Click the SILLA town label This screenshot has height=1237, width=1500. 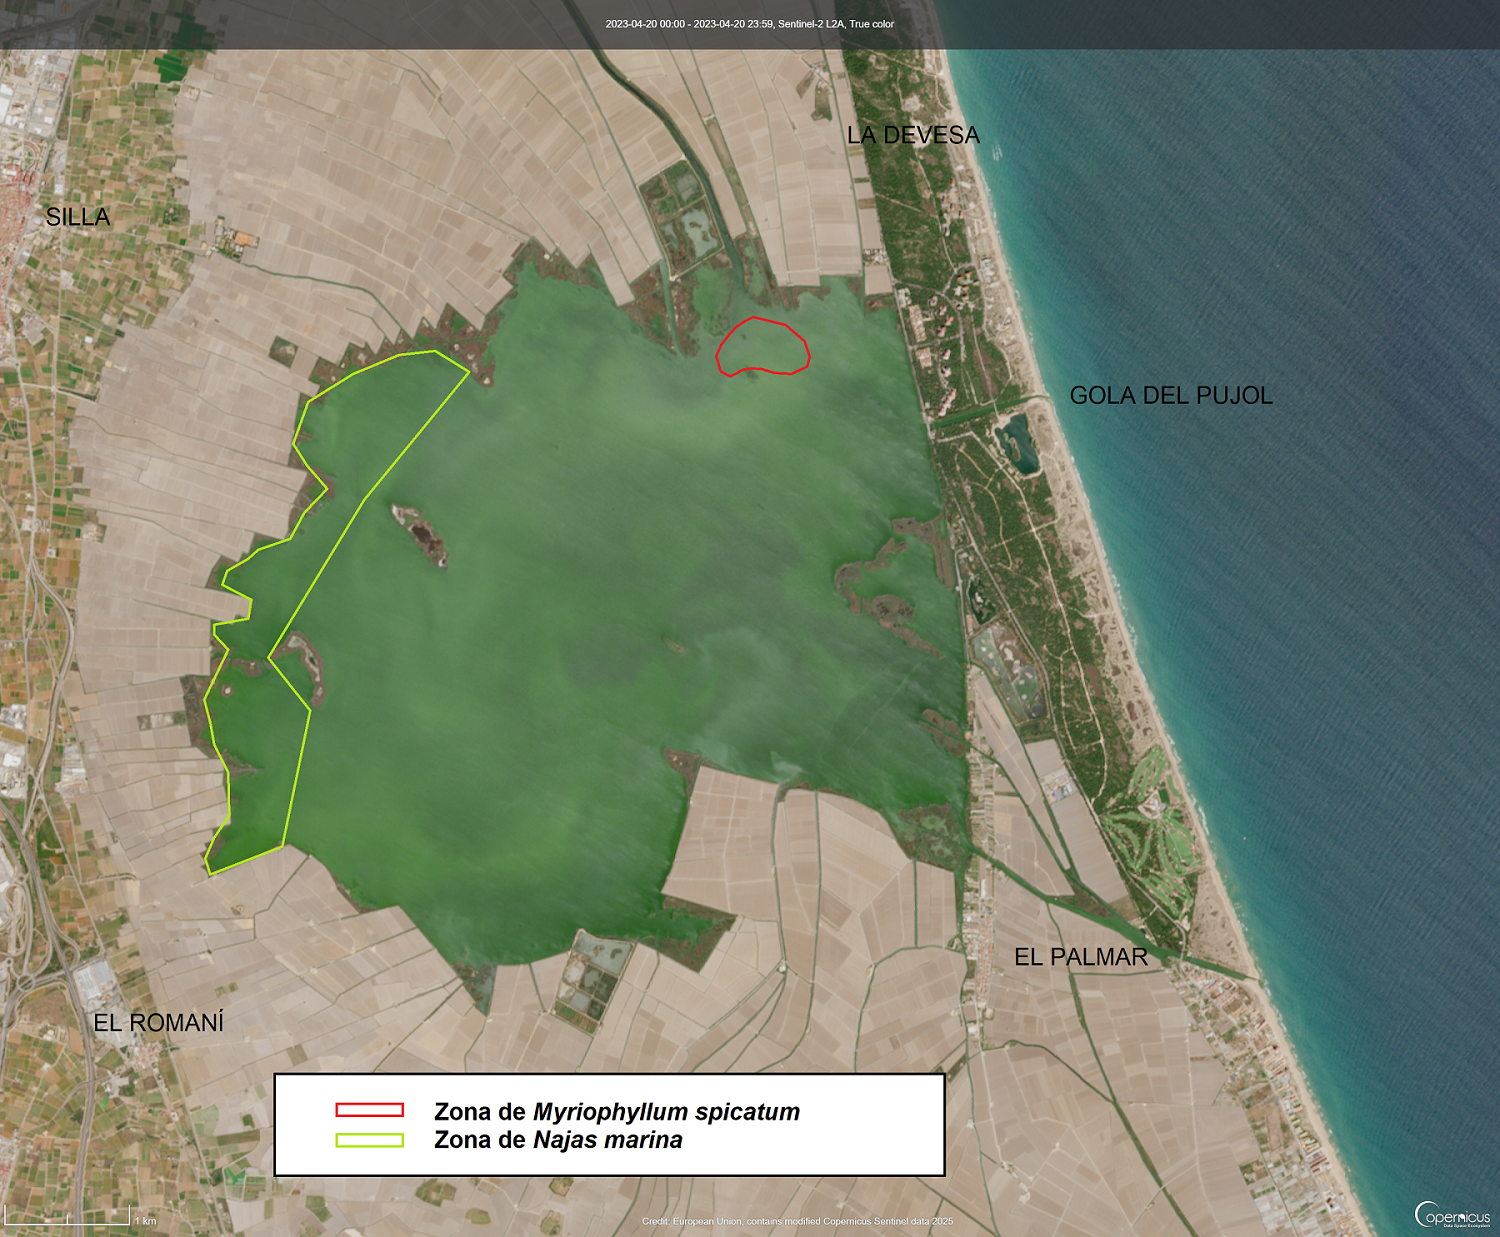78,217
